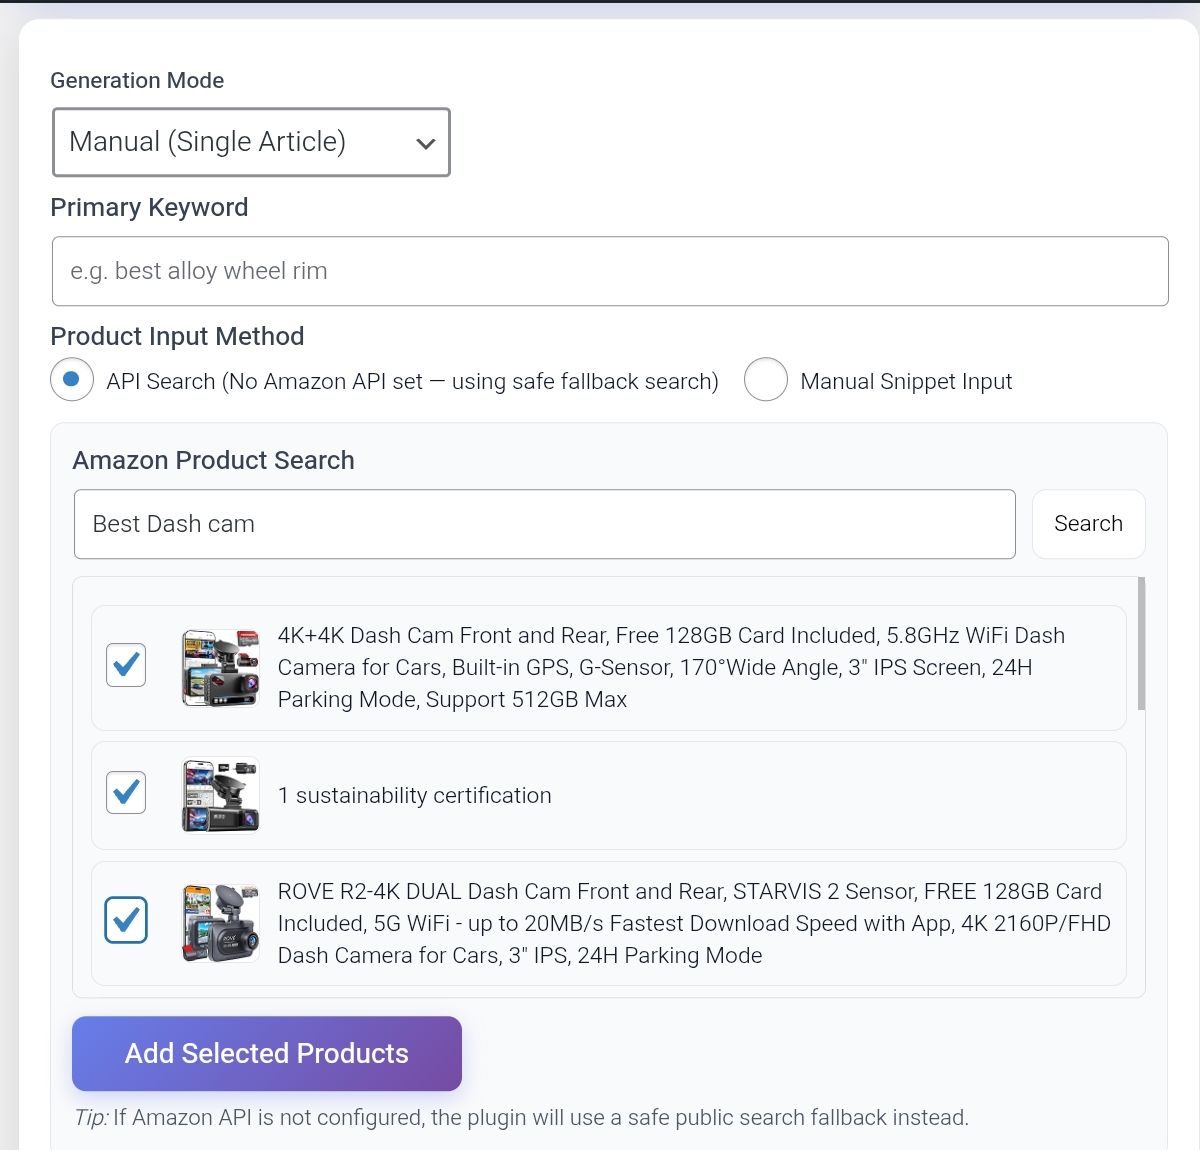The width and height of the screenshot is (1200, 1150).
Task: Deselect the ROVE R2-4K DUAL checkbox
Action: point(126,920)
